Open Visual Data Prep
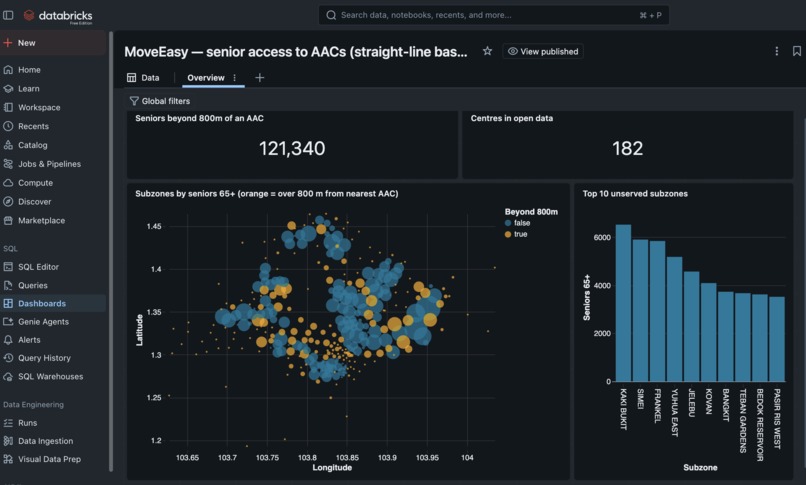 [53, 459]
